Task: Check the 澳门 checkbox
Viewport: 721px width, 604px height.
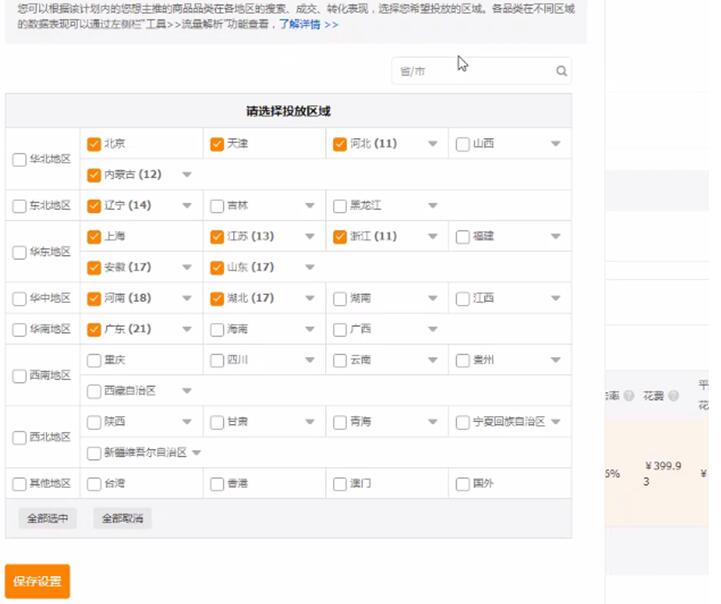Action: point(340,484)
